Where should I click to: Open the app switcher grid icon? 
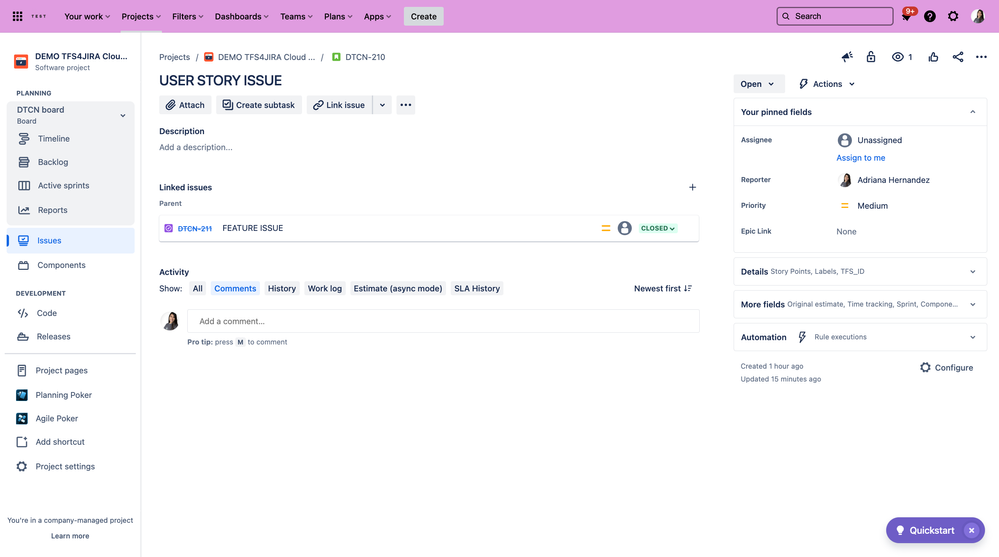pos(17,17)
